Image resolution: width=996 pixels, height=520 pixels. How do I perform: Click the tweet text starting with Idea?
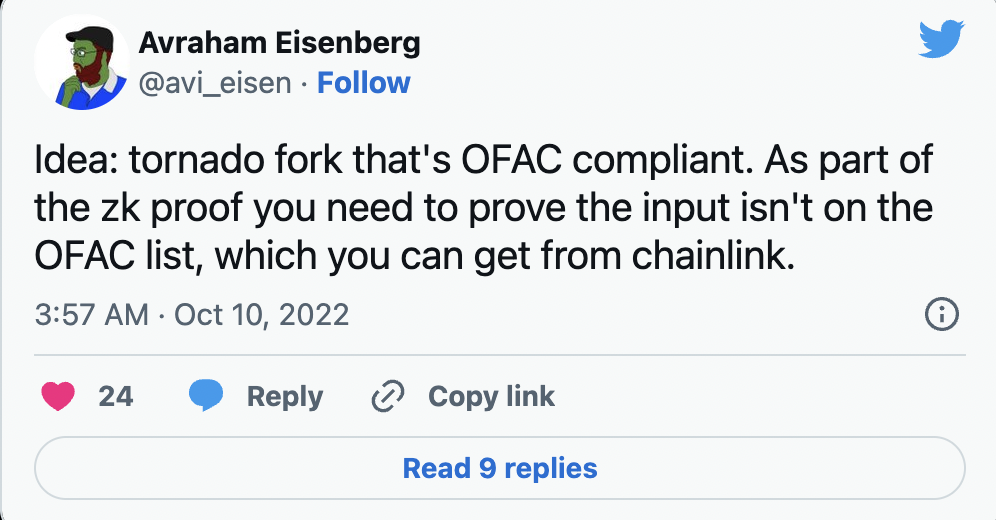(483, 207)
